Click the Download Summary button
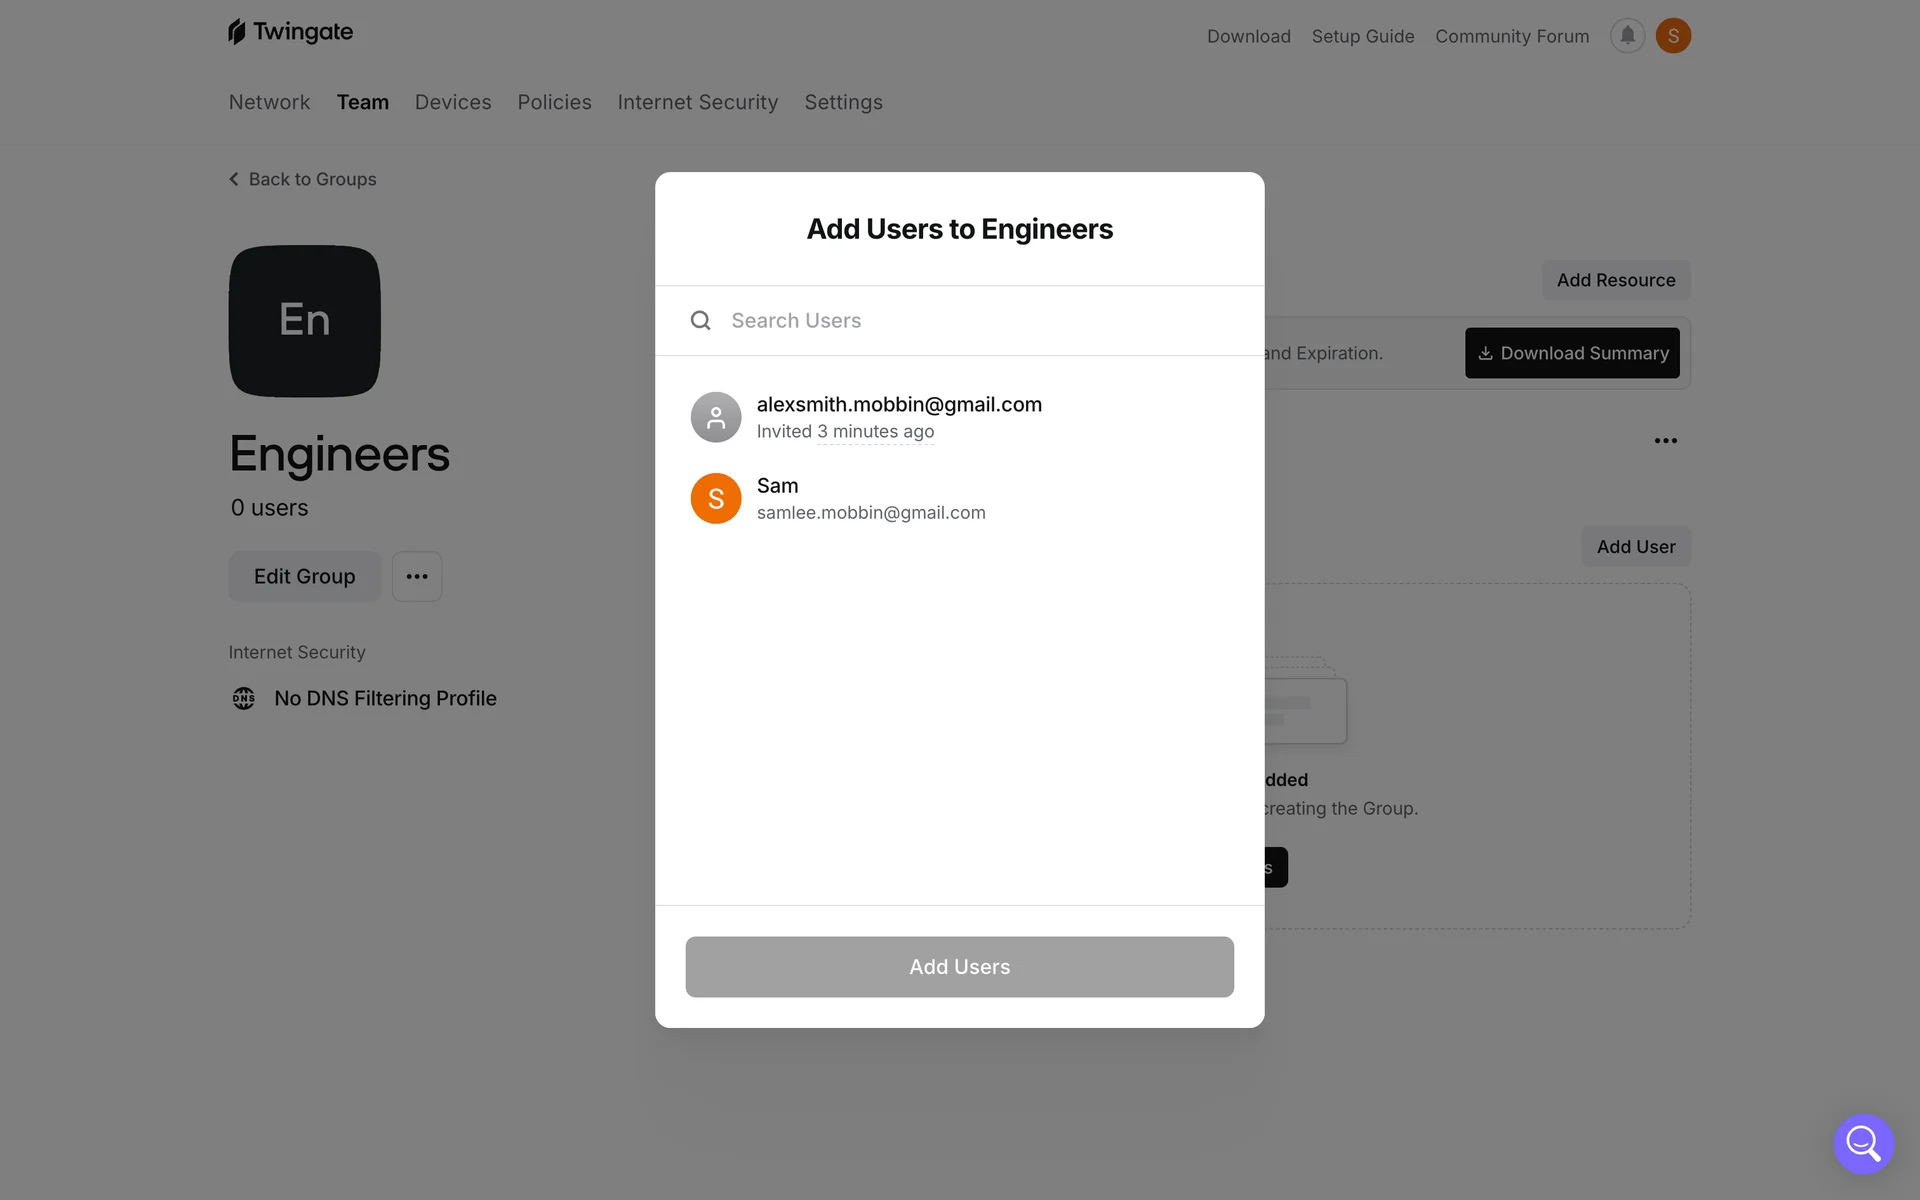This screenshot has width=1920, height=1200. [1572, 353]
